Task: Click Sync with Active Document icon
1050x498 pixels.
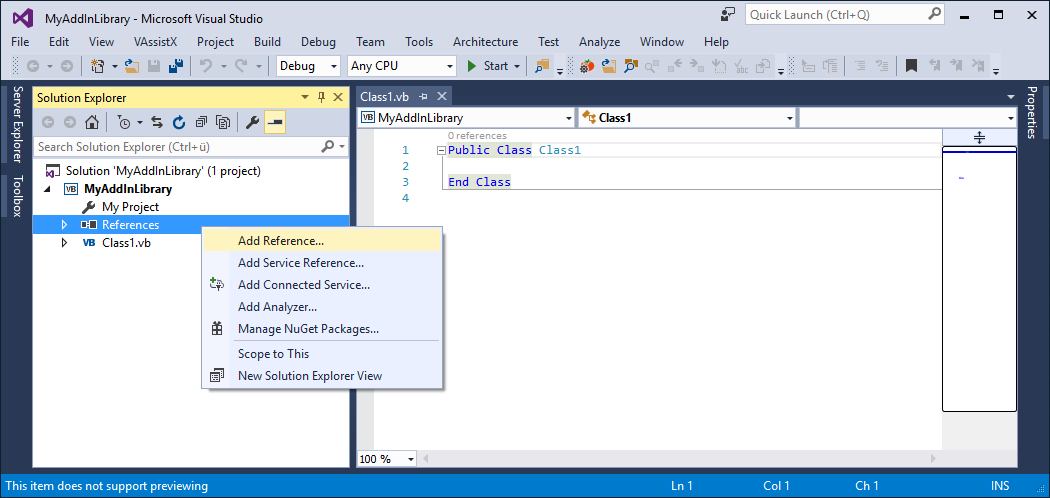Action: click(x=157, y=122)
